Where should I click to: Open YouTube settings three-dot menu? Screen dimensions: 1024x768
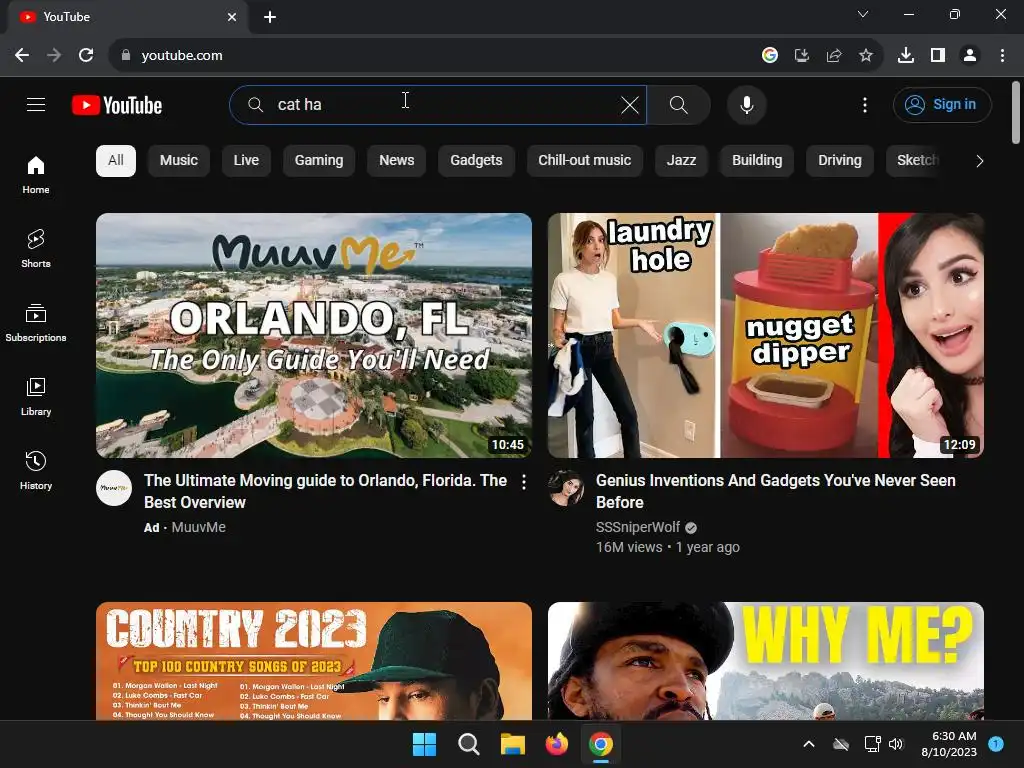pos(865,105)
